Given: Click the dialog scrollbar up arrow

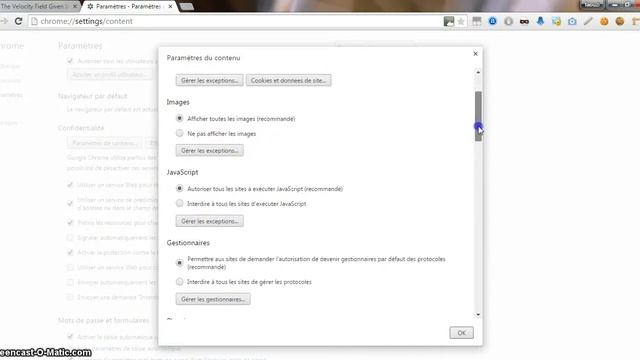Looking at the screenshot, I should (478, 72).
